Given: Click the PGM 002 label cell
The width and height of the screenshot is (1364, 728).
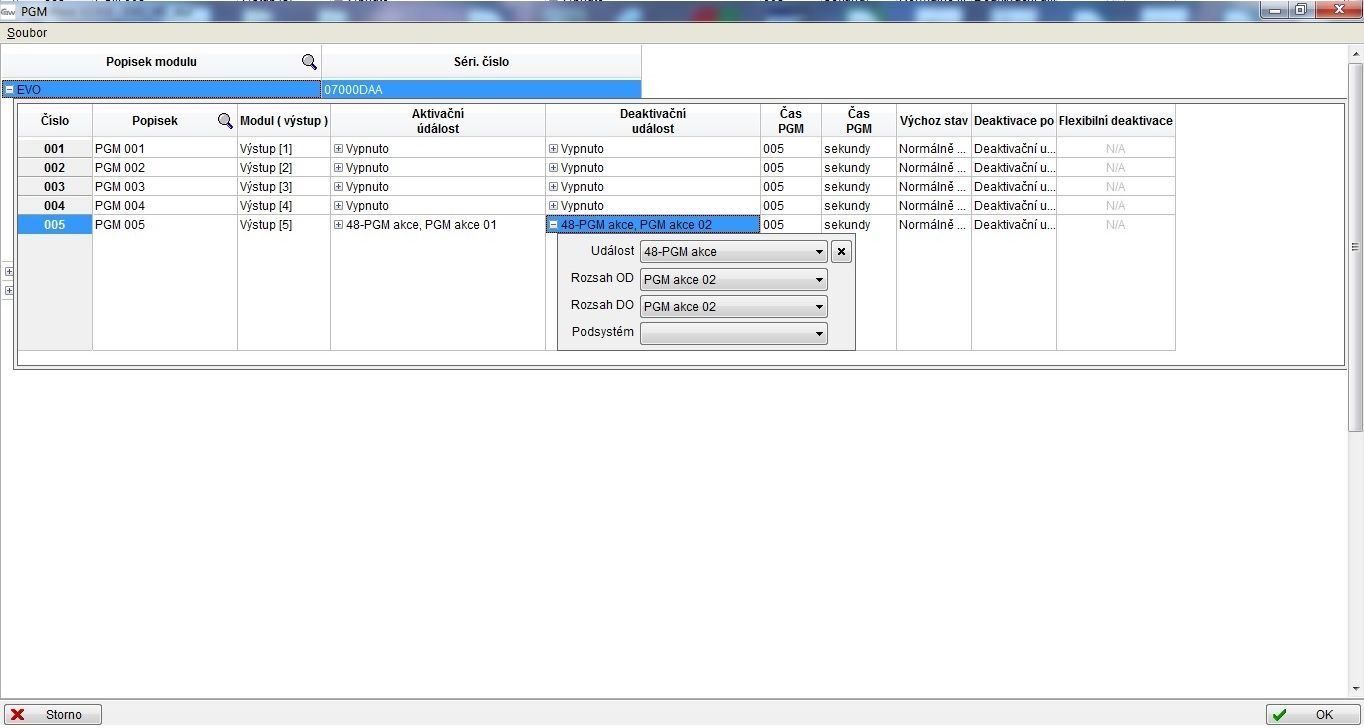Looking at the screenshot, I should pos(164,168).
